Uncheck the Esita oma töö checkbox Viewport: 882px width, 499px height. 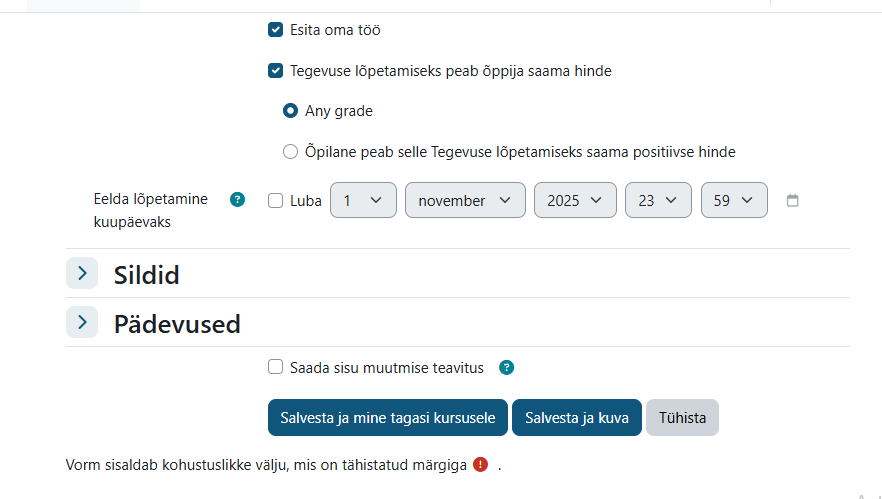click(276, 30)
